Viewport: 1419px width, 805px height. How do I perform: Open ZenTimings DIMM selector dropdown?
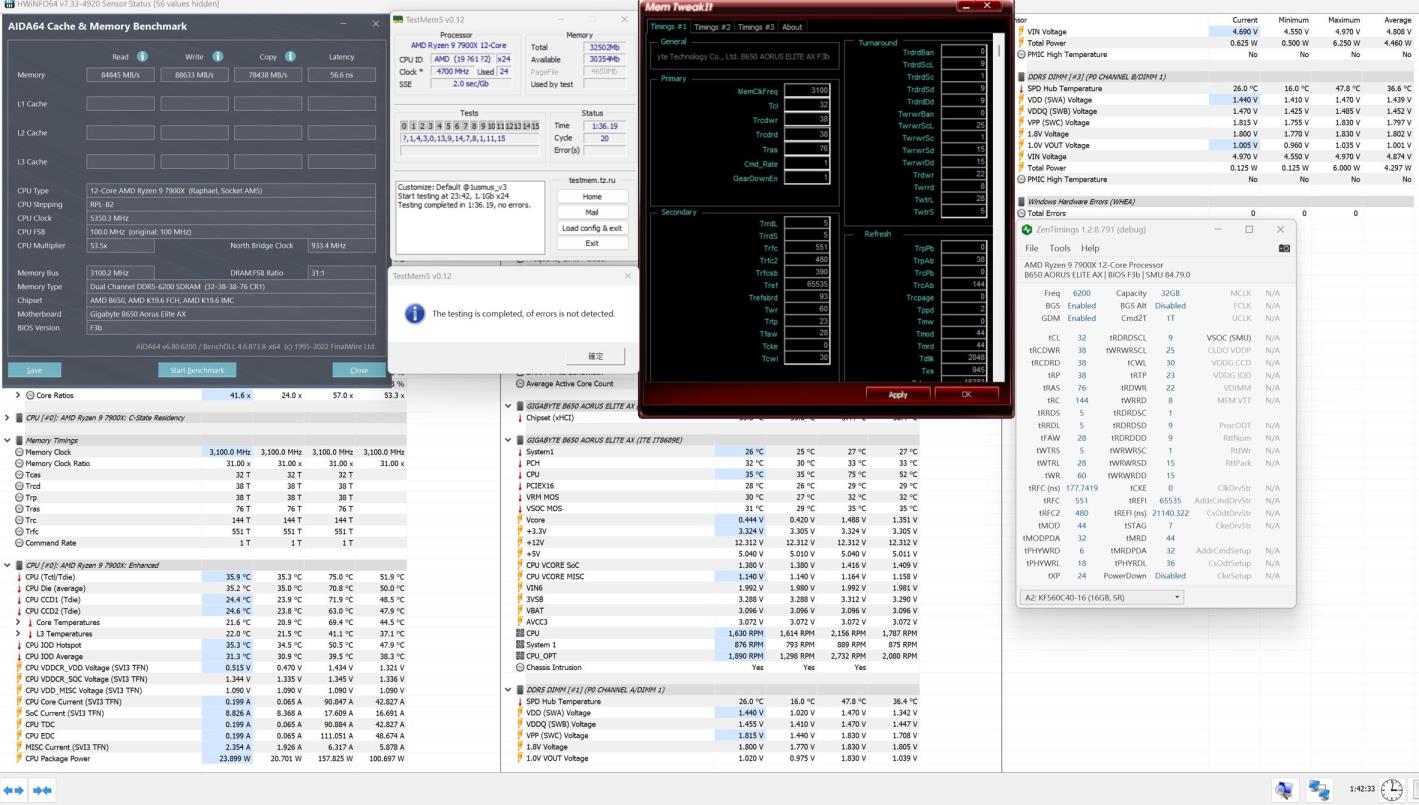(x=1100, y=597)
